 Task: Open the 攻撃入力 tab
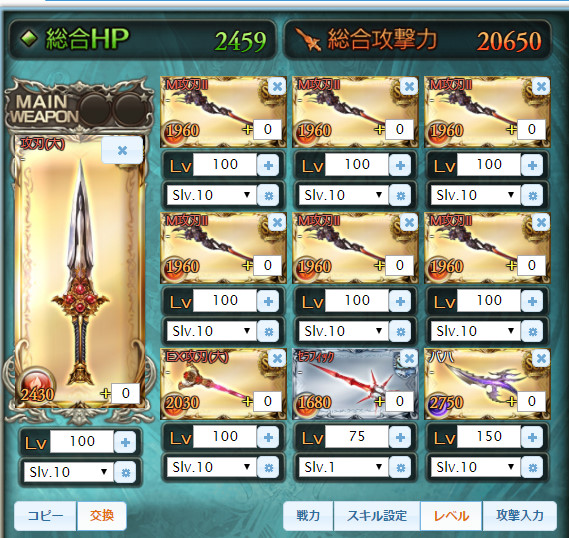tap(520, 516)
